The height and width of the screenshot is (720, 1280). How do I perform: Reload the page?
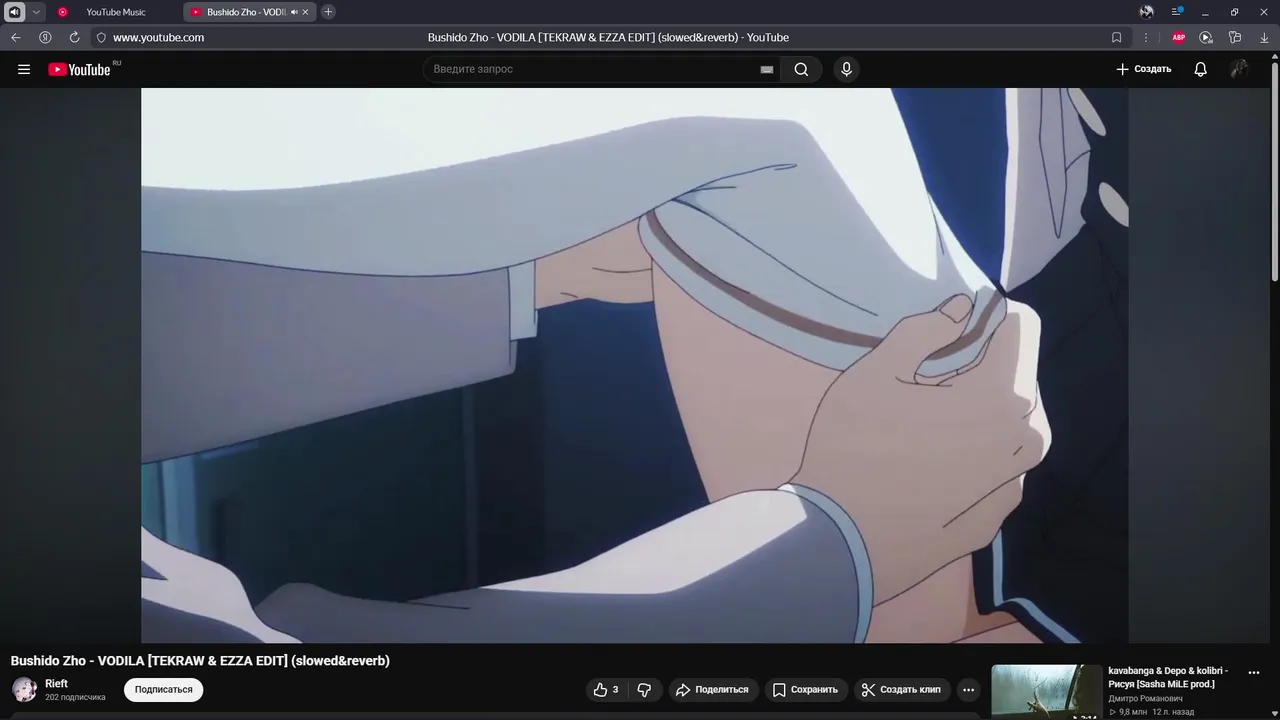[74, 37]
